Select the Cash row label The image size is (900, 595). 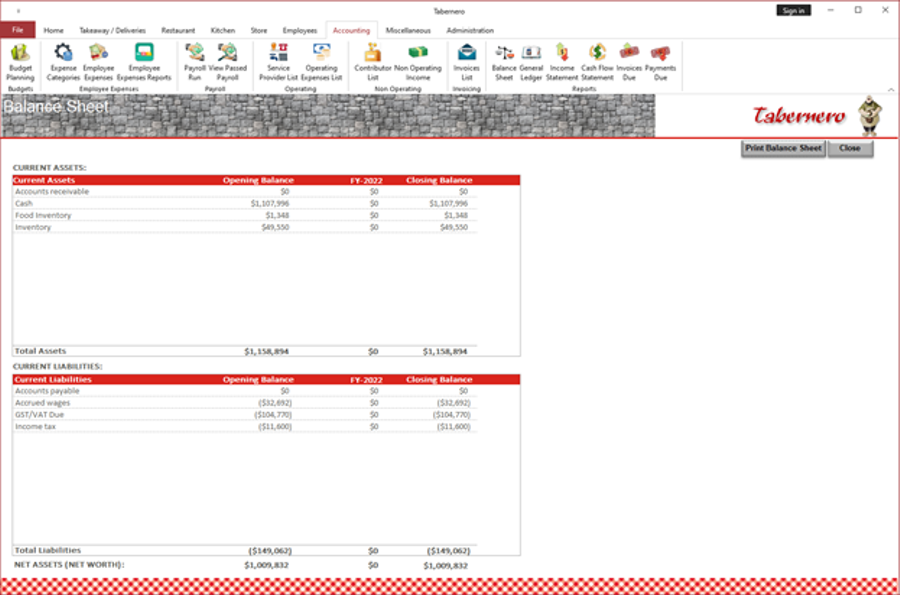(x=24, y=204)
